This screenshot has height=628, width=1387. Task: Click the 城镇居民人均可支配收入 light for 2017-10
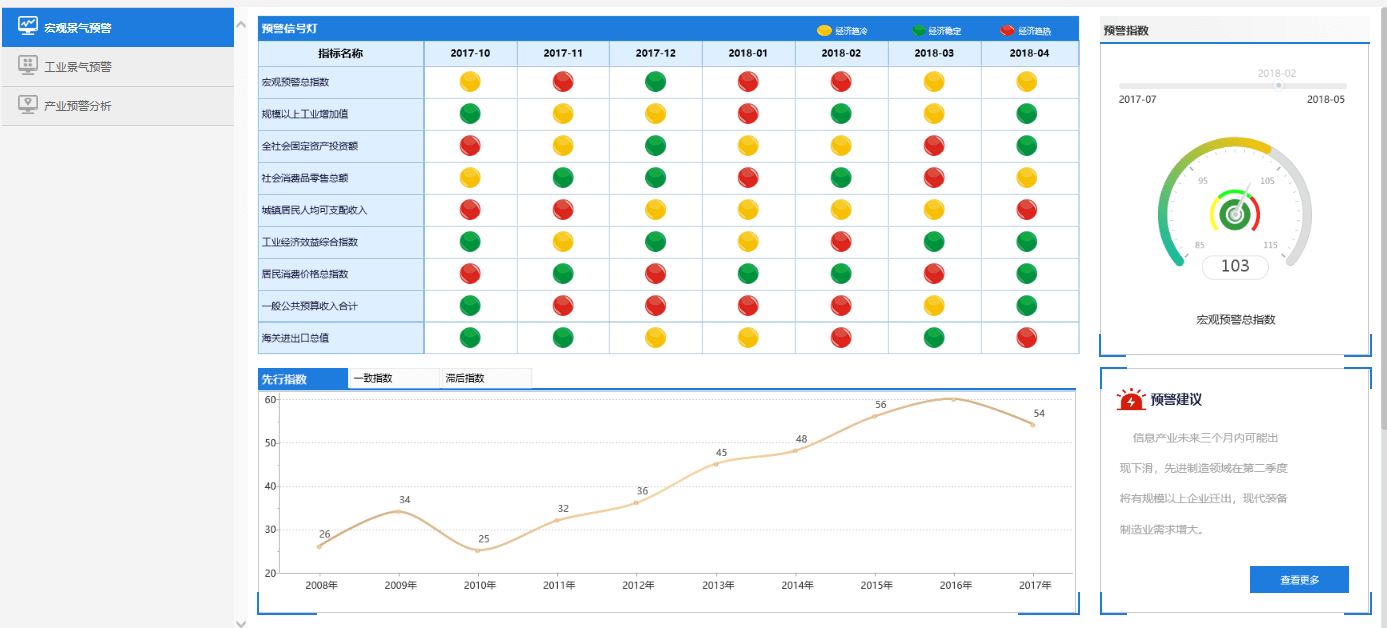click(x=470, y=210)
